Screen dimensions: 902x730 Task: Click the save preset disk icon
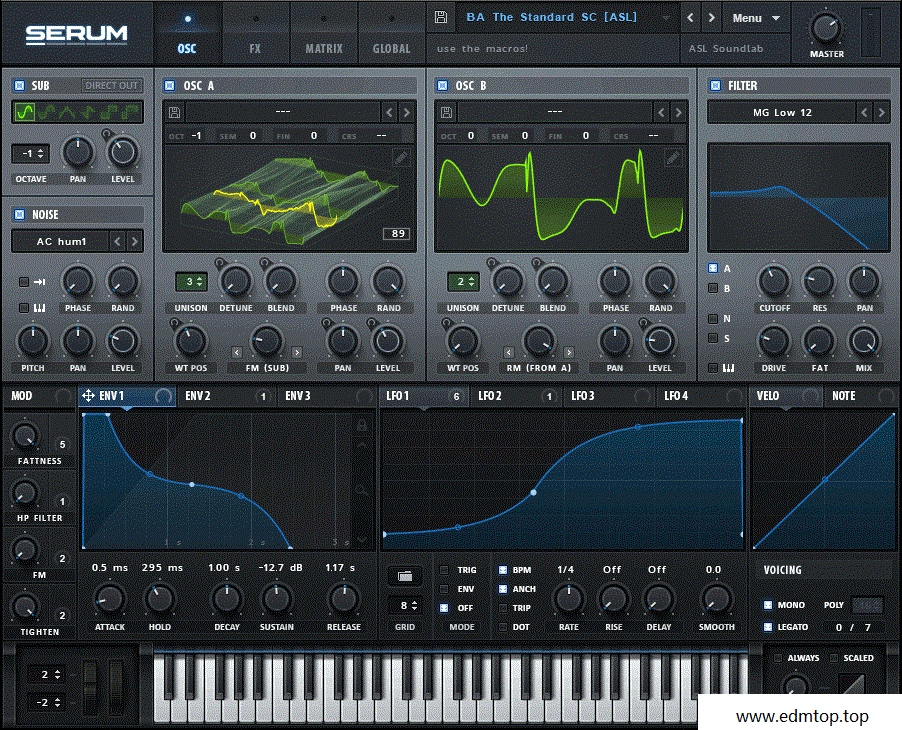(x=440, y=17)
